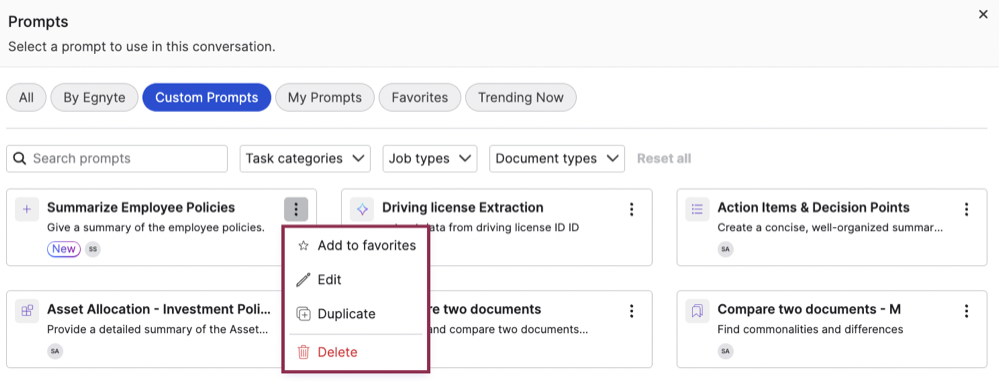
Task: Open the Summarize Employee Policies prompt title
Action: (x=141, y=208)
